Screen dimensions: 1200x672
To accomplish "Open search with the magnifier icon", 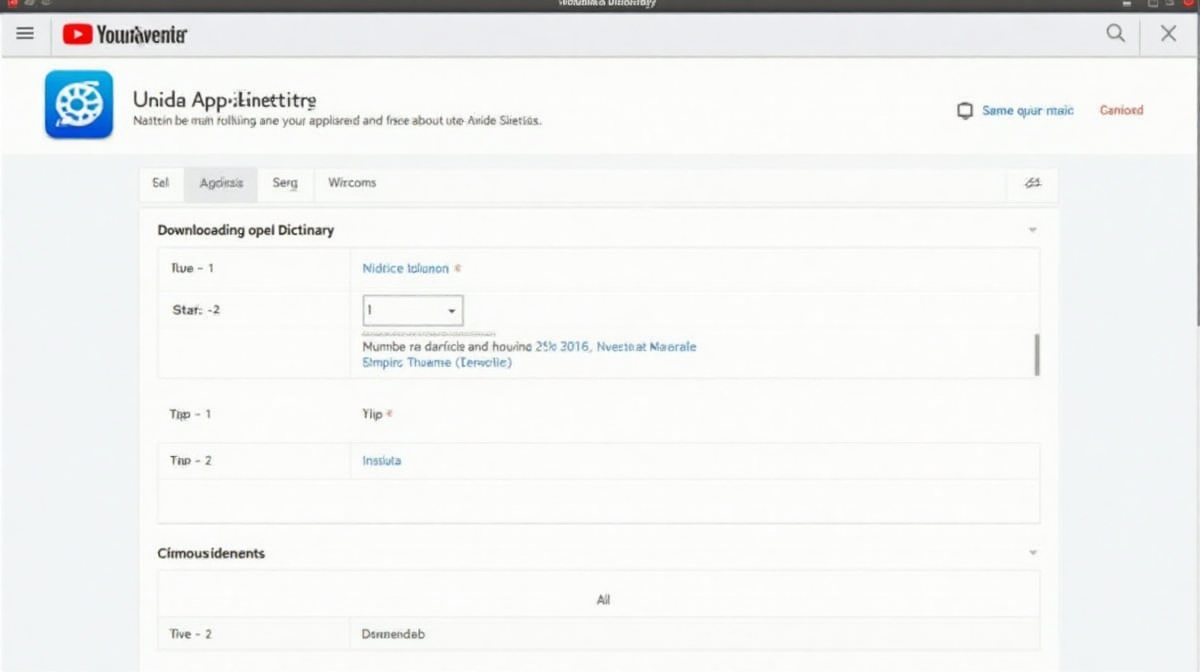I will tap(1115, 34).
